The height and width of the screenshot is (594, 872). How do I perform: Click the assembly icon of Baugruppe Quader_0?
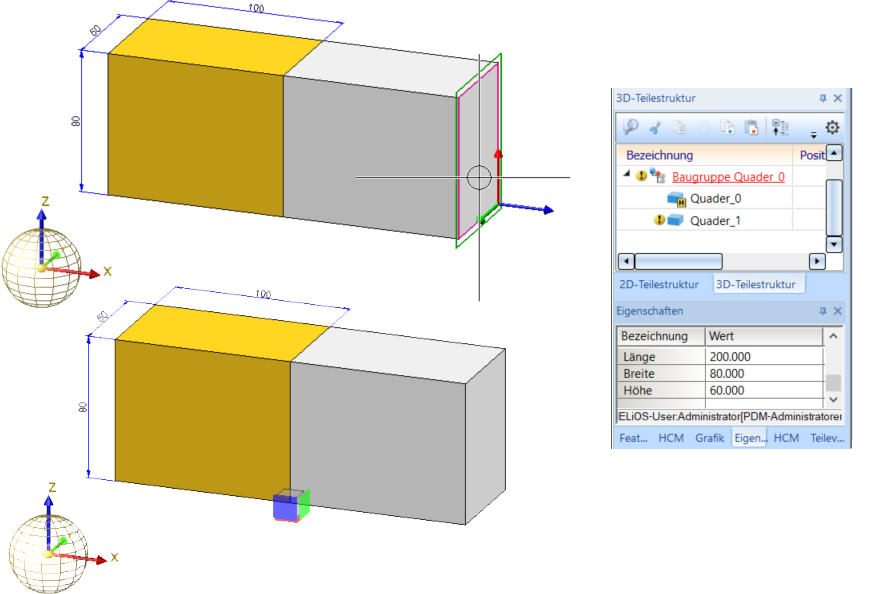657,176
